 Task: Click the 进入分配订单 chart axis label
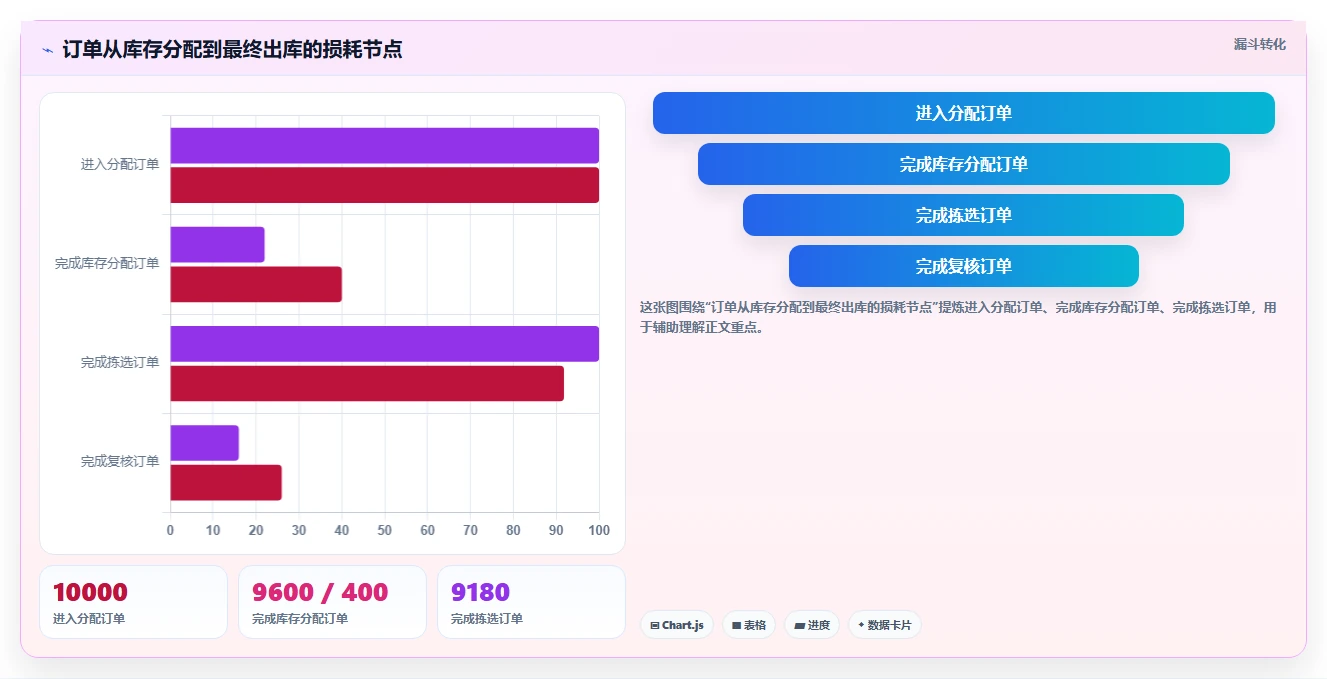click(x=120, y=164)
